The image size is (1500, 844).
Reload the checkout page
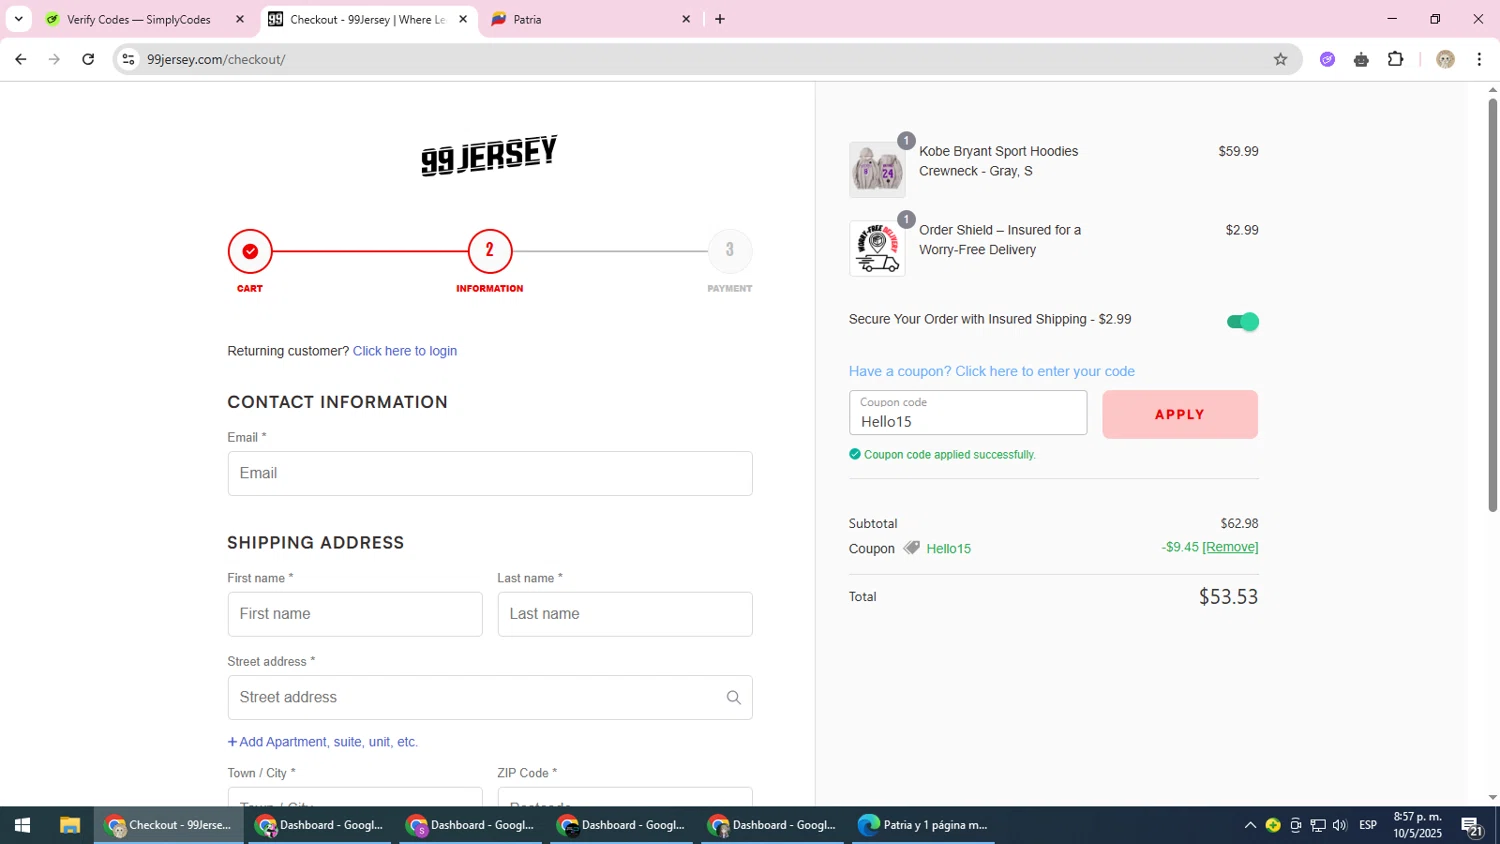tap(88, 59)
